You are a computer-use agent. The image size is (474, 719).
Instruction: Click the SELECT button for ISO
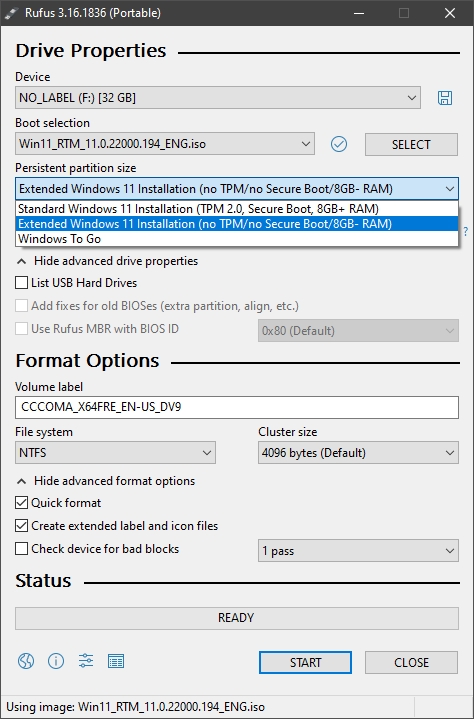click(x=411, y=144)
